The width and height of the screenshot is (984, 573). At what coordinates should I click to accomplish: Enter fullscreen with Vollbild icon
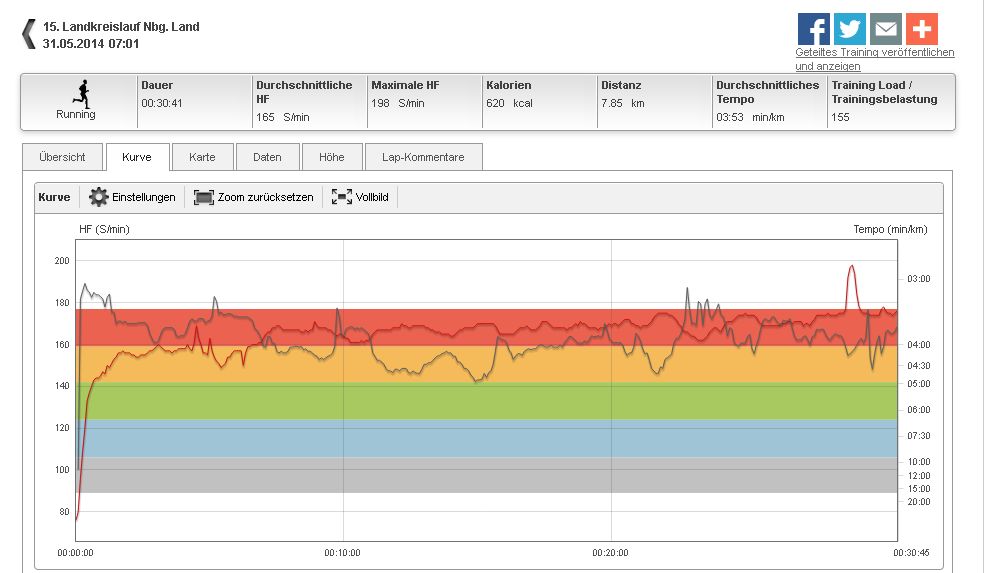click(x=342, y=197)
